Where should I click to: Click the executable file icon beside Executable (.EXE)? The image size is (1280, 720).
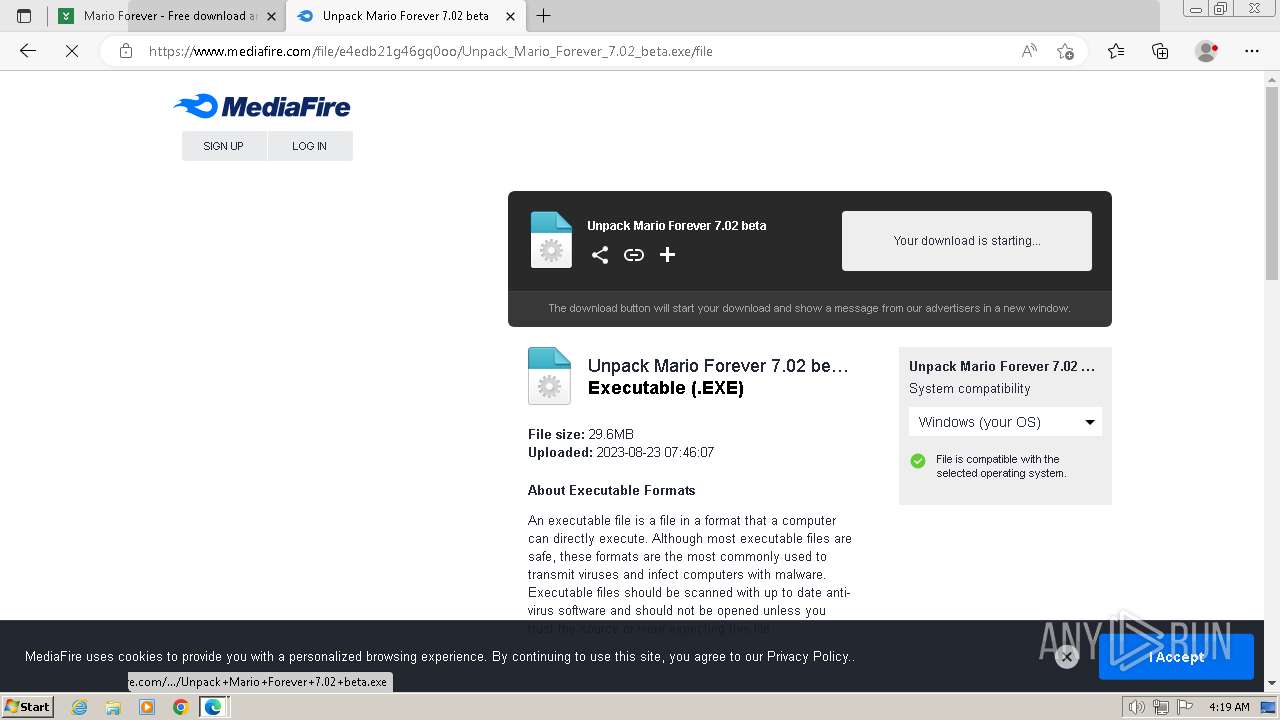click(x=549, y=376)
